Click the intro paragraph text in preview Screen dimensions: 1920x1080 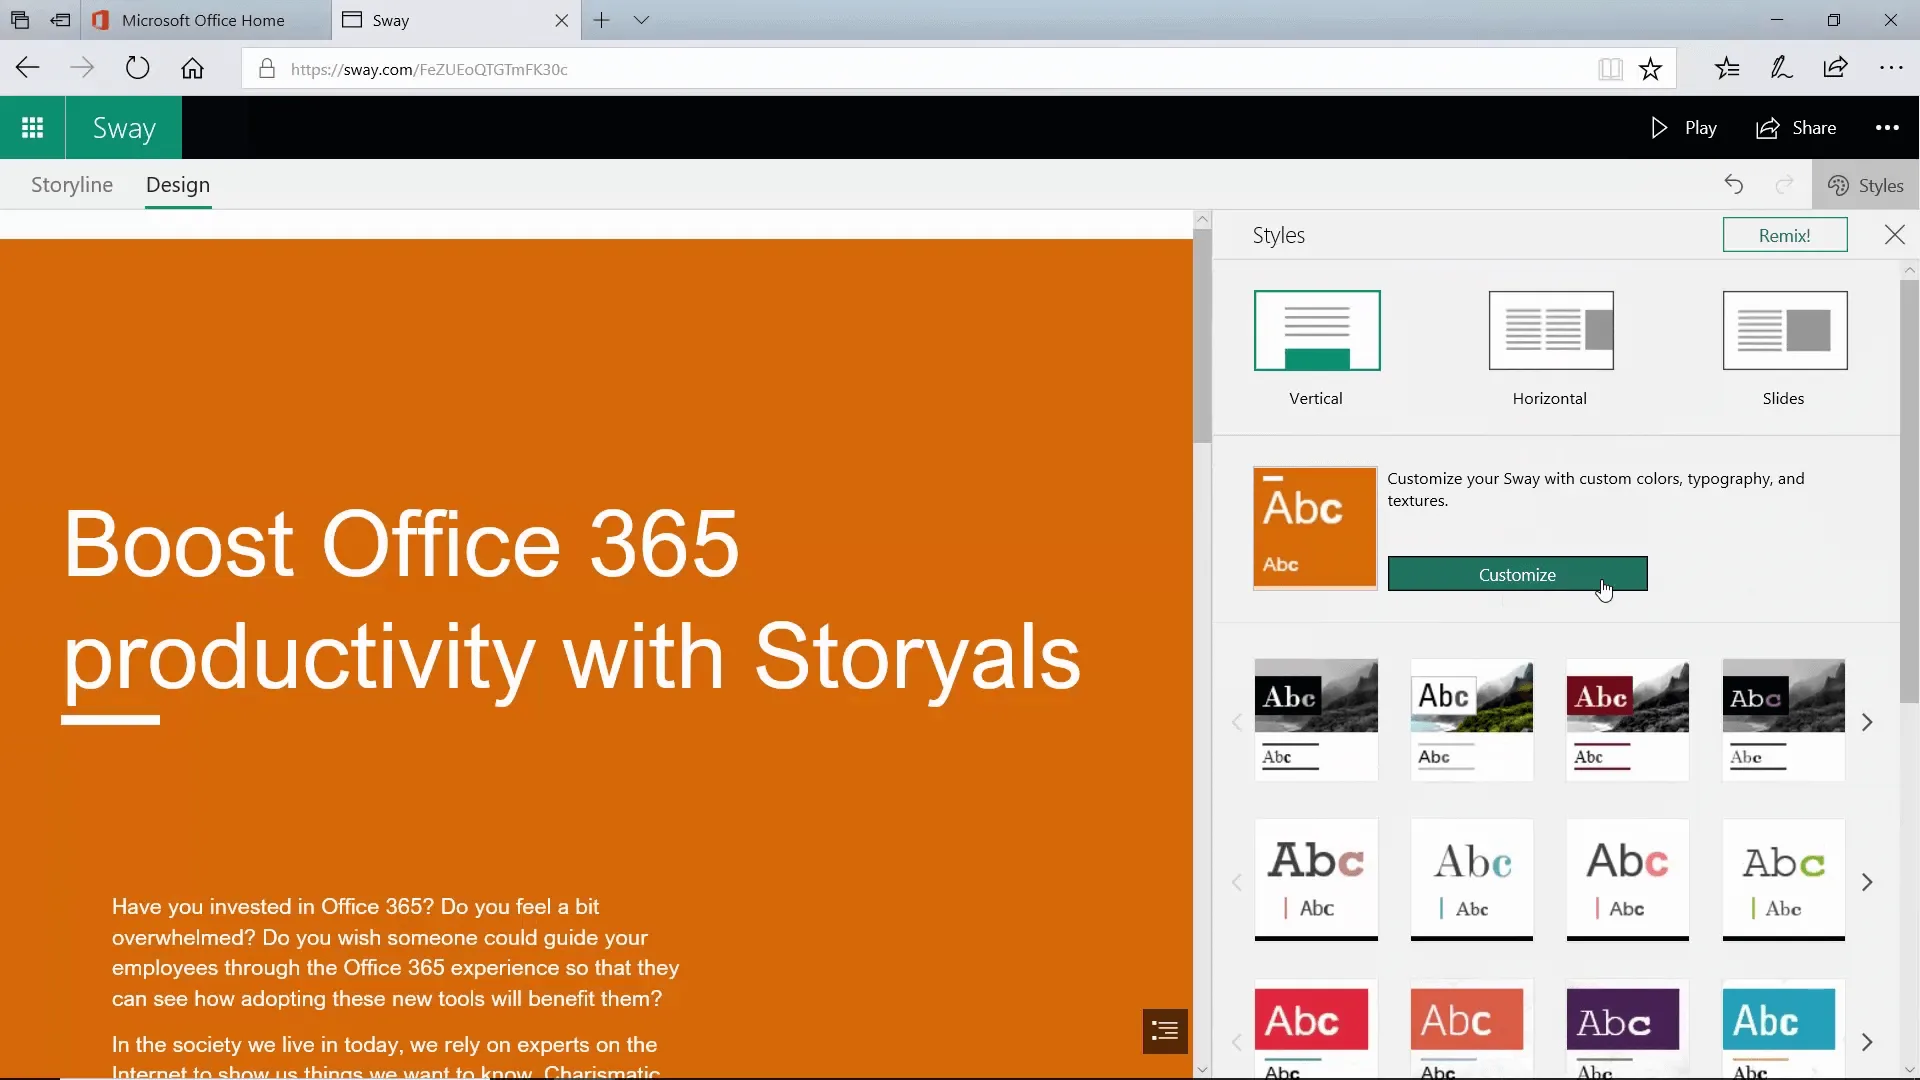(x=396, y=952)
